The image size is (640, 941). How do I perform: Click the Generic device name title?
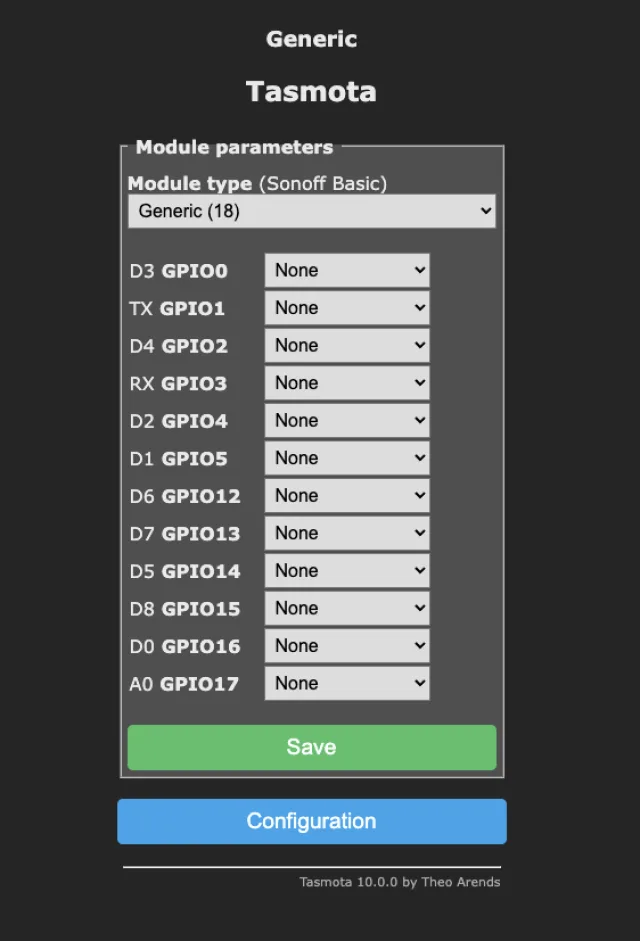coord(311,39)
